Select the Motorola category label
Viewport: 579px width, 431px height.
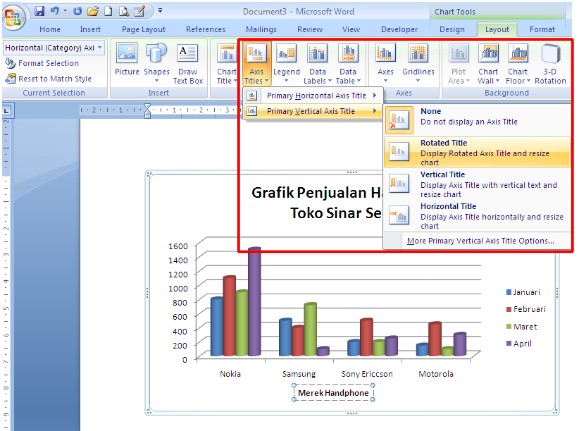[x=436, y=374]
